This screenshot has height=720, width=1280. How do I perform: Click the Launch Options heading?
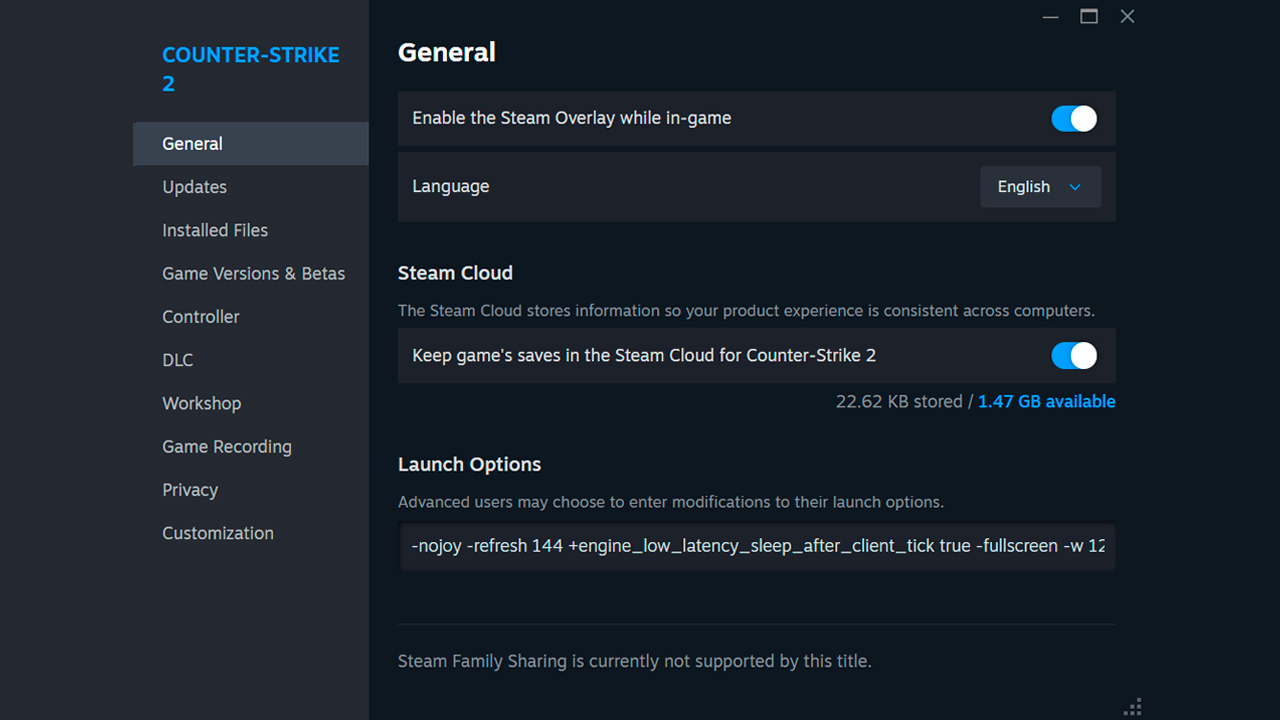point(469,465)
